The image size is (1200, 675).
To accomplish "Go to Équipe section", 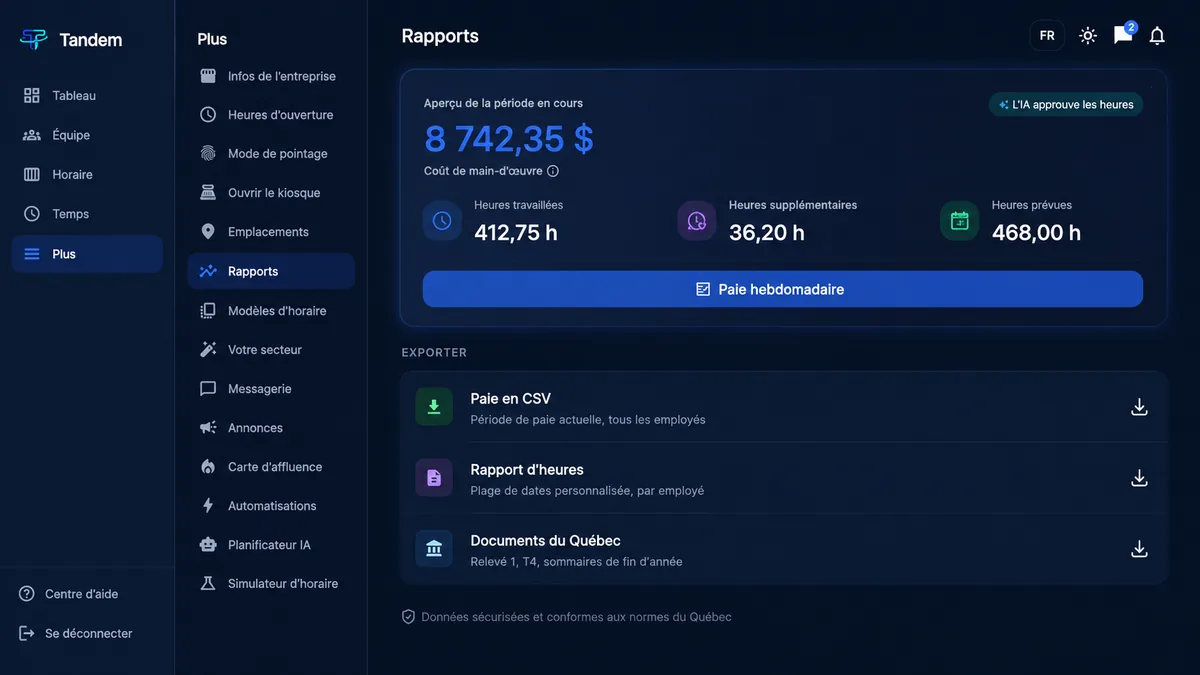I will pyautogui.click(x=87, y=135).
